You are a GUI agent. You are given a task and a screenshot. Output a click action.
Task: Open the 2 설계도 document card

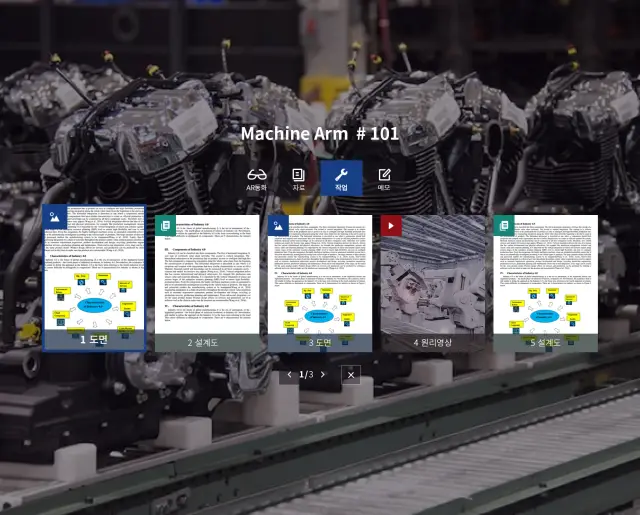pos(207,283)
